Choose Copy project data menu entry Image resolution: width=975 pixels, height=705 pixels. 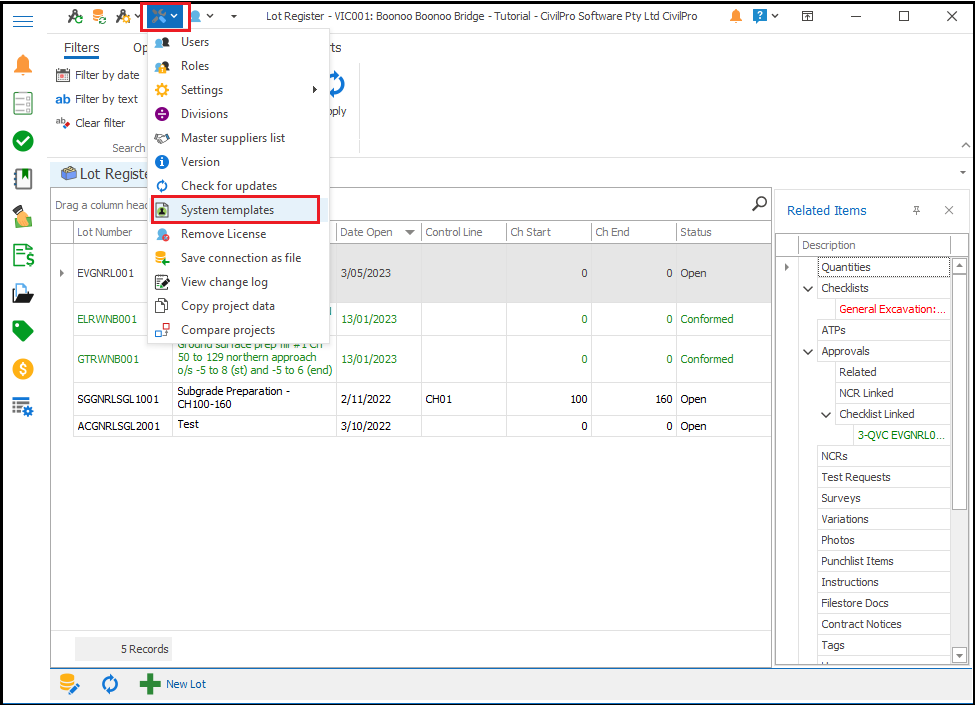[x=227, y=306]
